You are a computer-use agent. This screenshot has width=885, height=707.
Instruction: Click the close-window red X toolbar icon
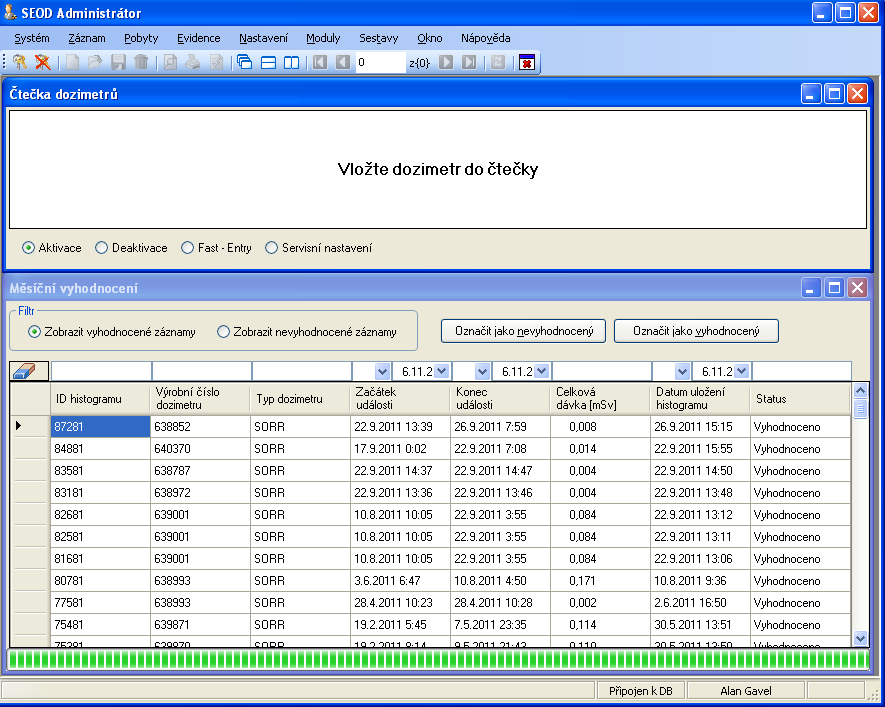pyautogui.click(x=527, y=62)
